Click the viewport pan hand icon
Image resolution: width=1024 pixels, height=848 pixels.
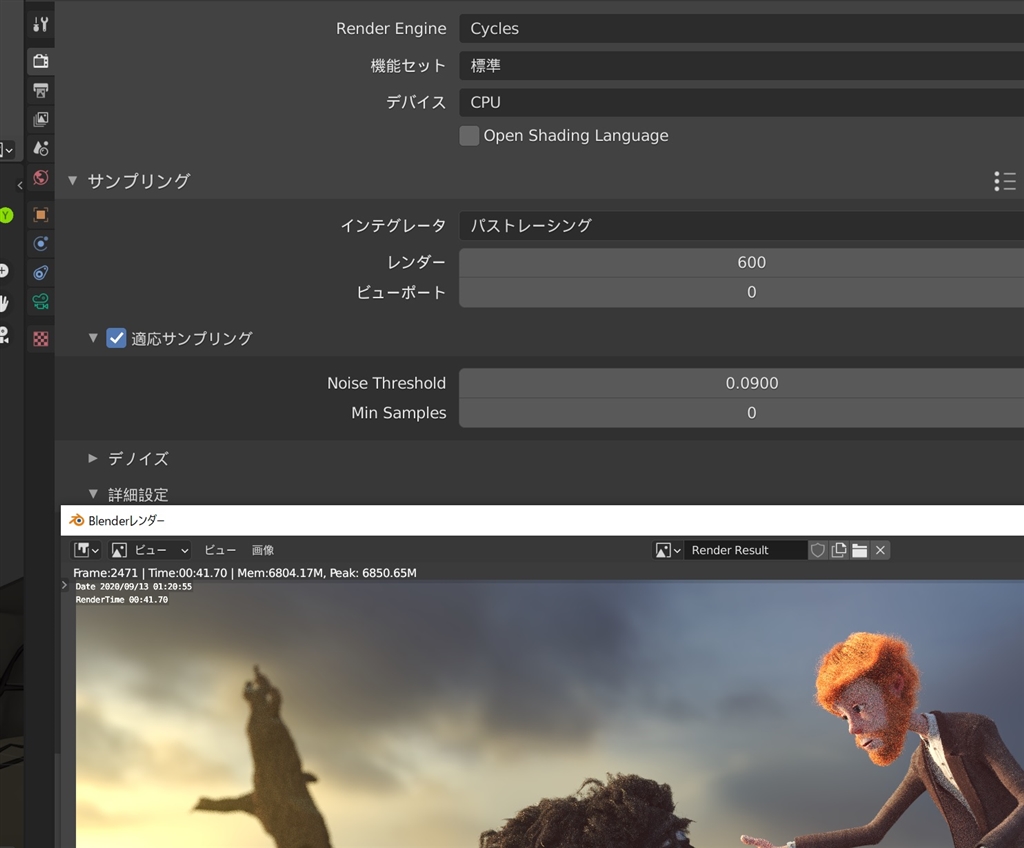[x=4, y=303]
